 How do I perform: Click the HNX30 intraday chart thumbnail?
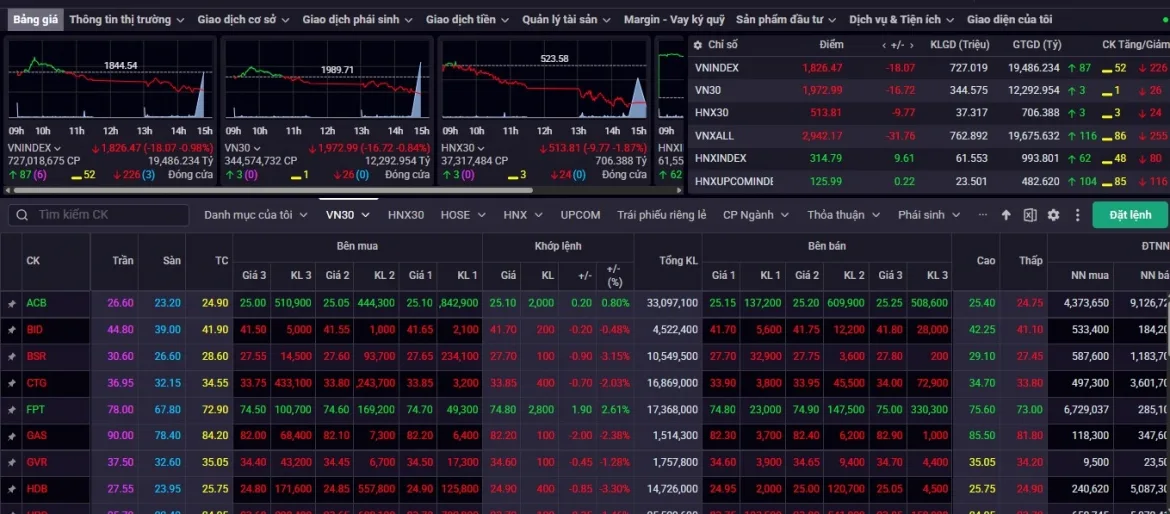[544, 82]
